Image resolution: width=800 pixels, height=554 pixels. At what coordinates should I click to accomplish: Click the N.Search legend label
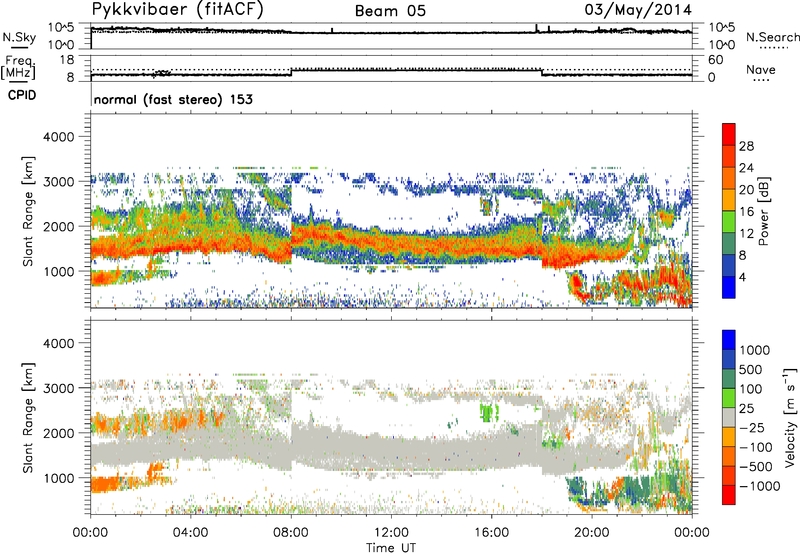coord(773,37)
